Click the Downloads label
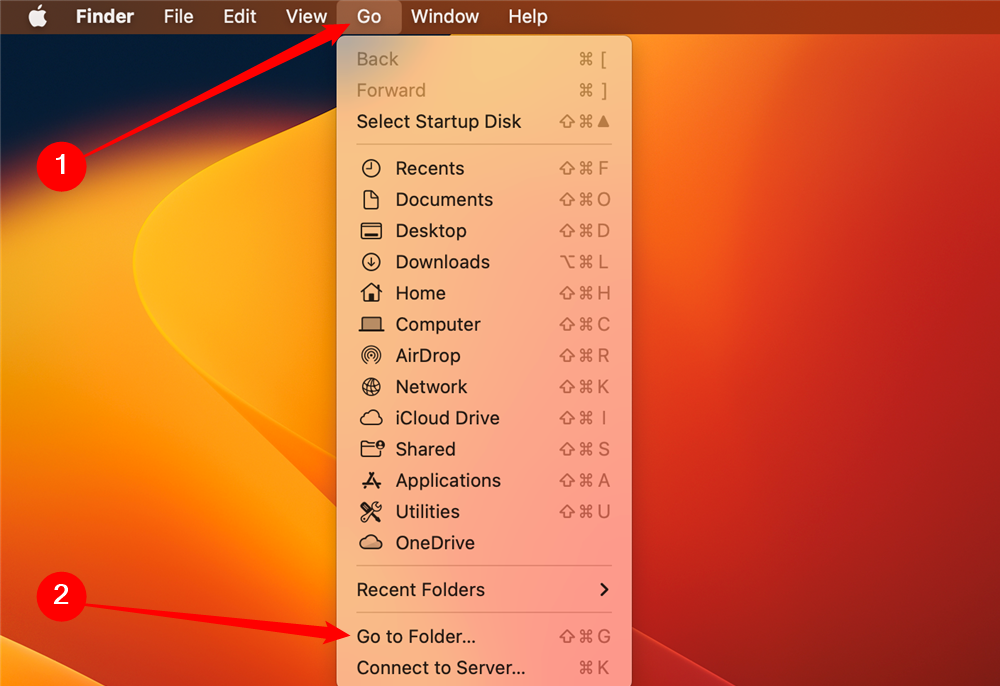 coord(443,262)
